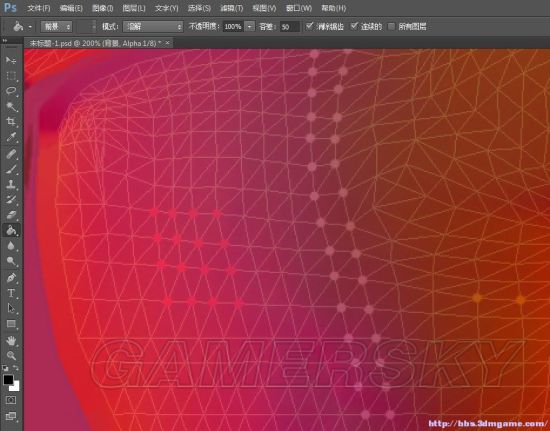The image size is (550, 431).
Task: Select the Eyedropper tool
Action: (x=11, y=137)
